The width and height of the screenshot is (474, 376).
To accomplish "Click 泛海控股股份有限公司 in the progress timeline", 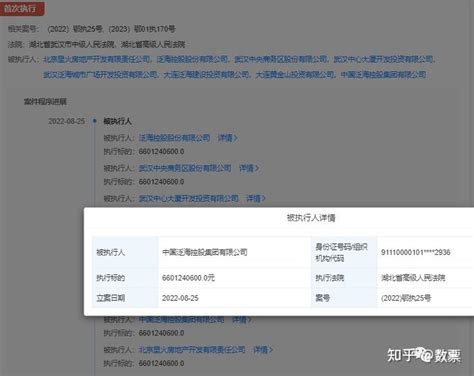I will tap(174, 138).
